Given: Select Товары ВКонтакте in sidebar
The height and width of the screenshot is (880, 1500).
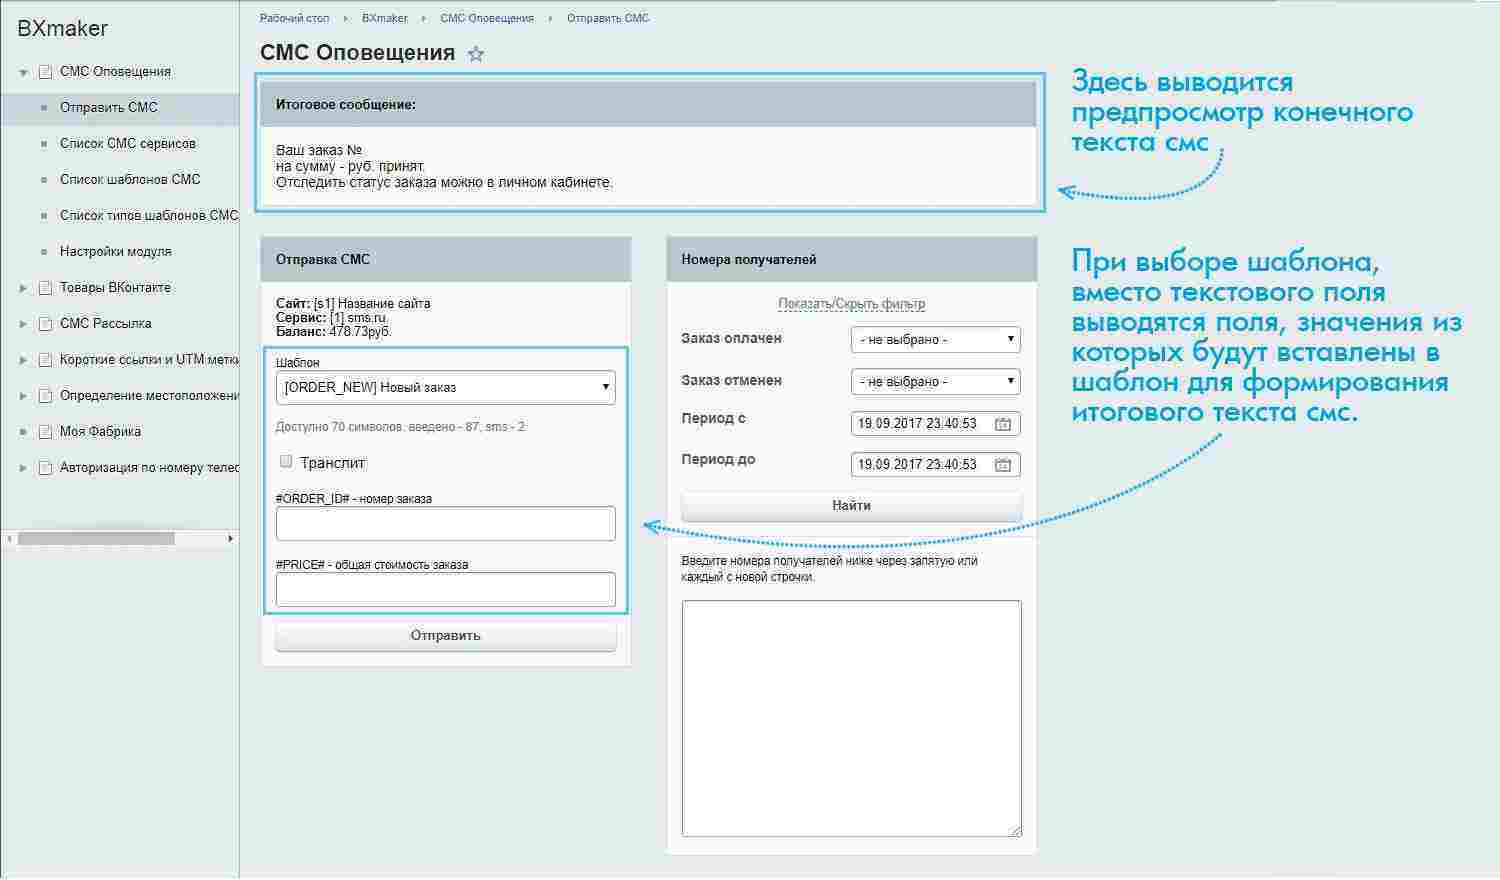Looking at the screenshot, I should (x=115, y=288).
